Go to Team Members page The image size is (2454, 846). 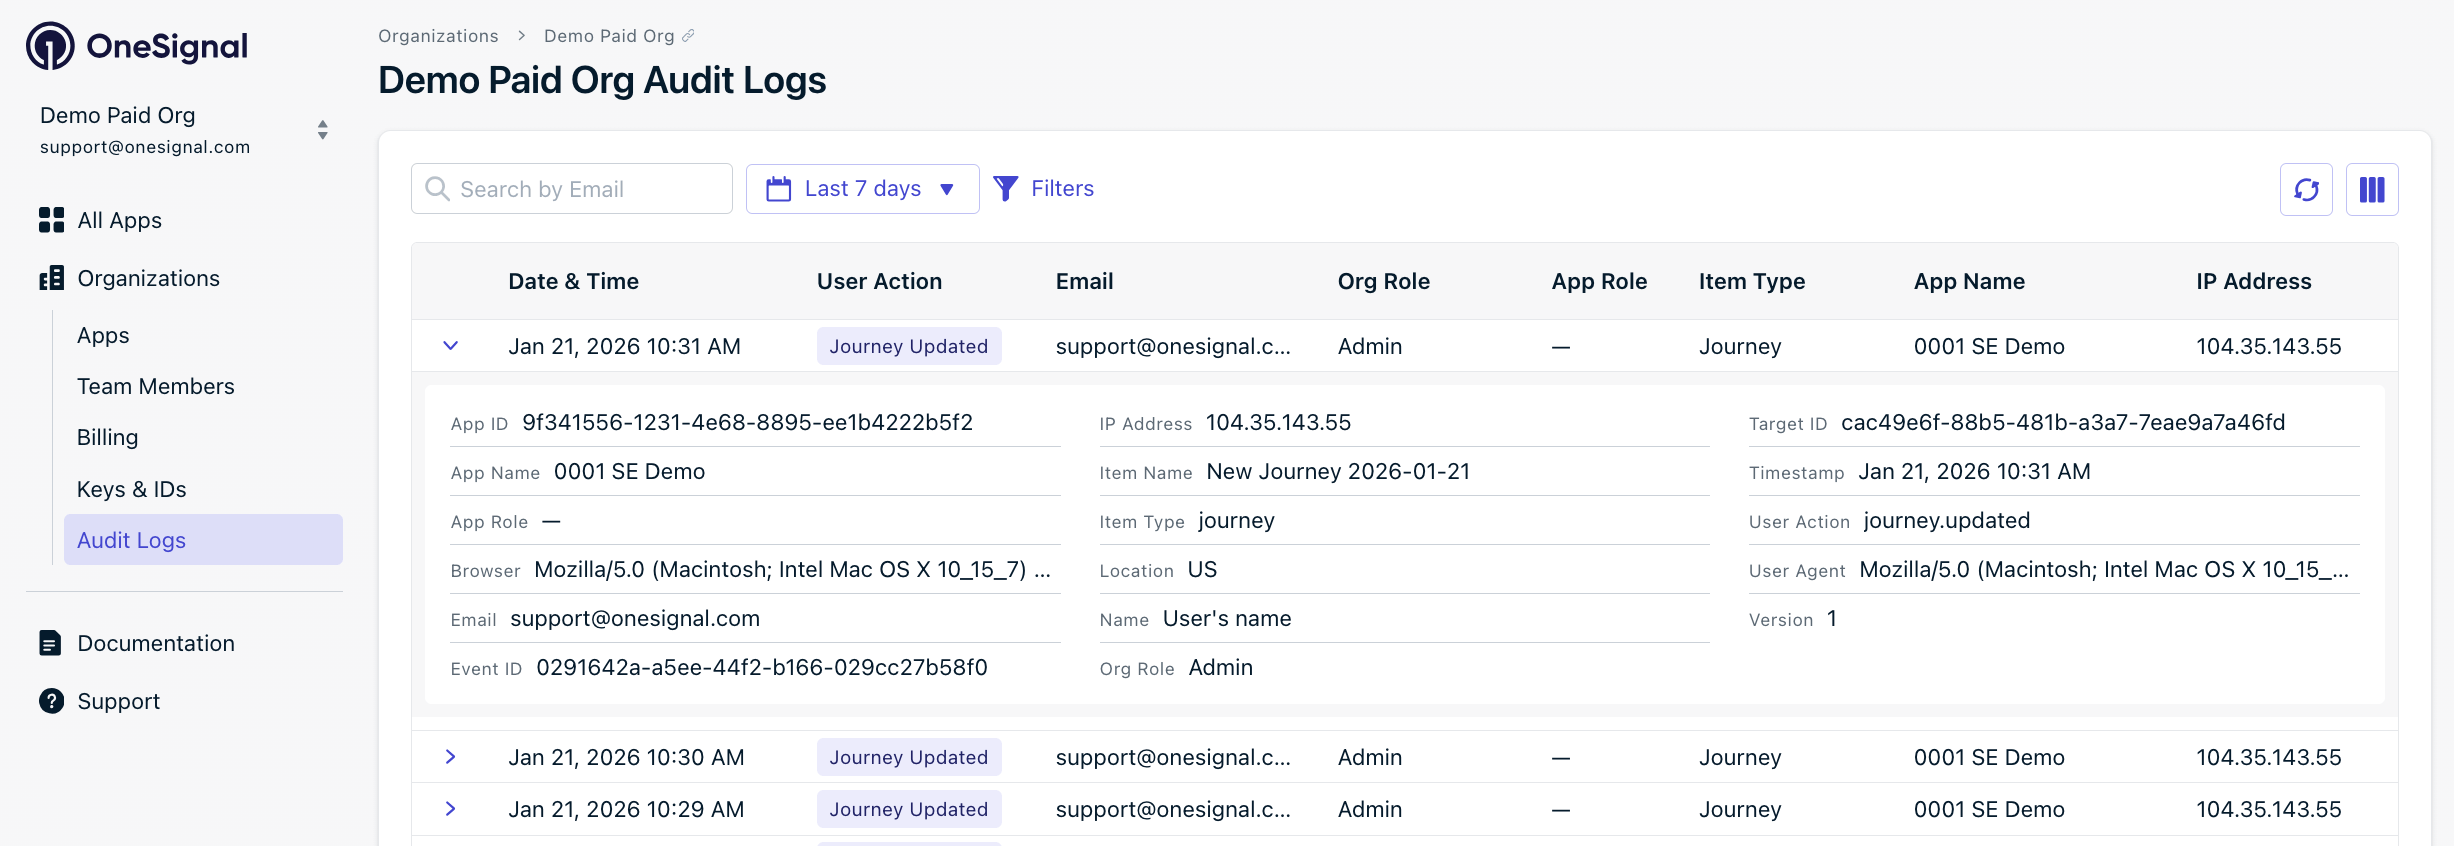coord(155,386)
